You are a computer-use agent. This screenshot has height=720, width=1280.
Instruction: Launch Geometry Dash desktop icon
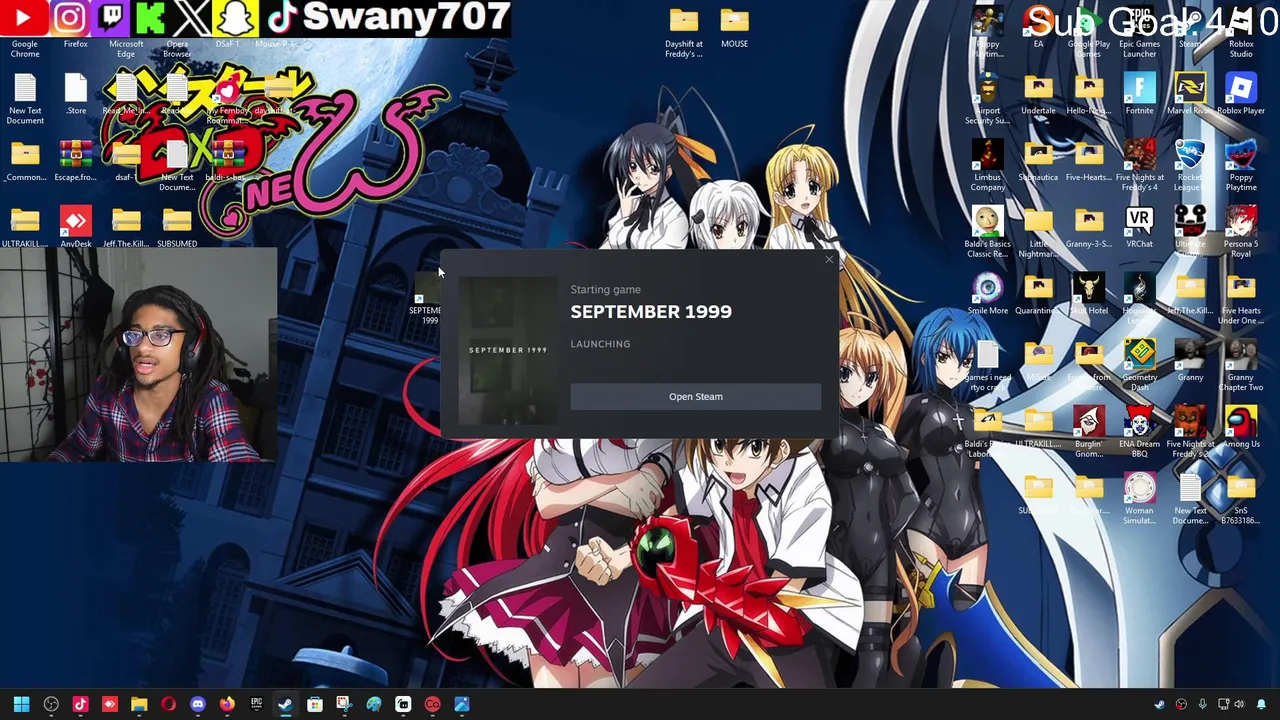tap(1139, 365)
